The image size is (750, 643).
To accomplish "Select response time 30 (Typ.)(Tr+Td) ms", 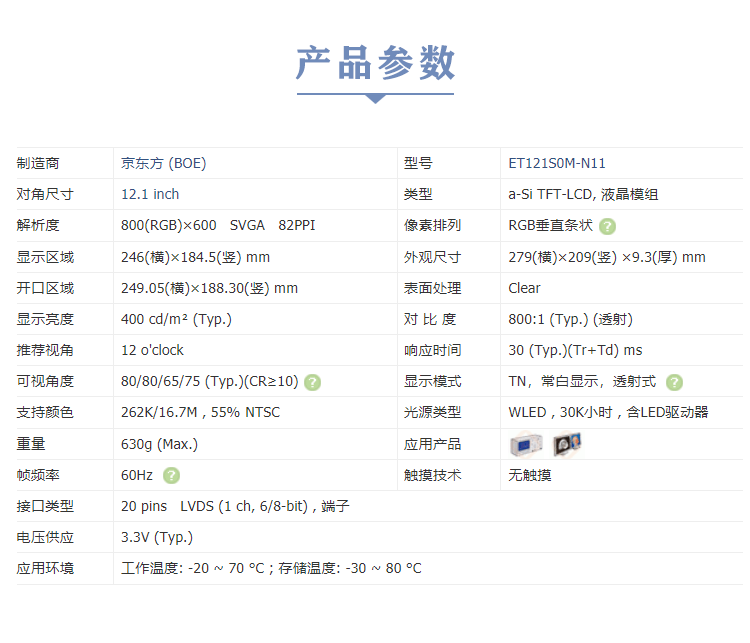I will point(575,350).
